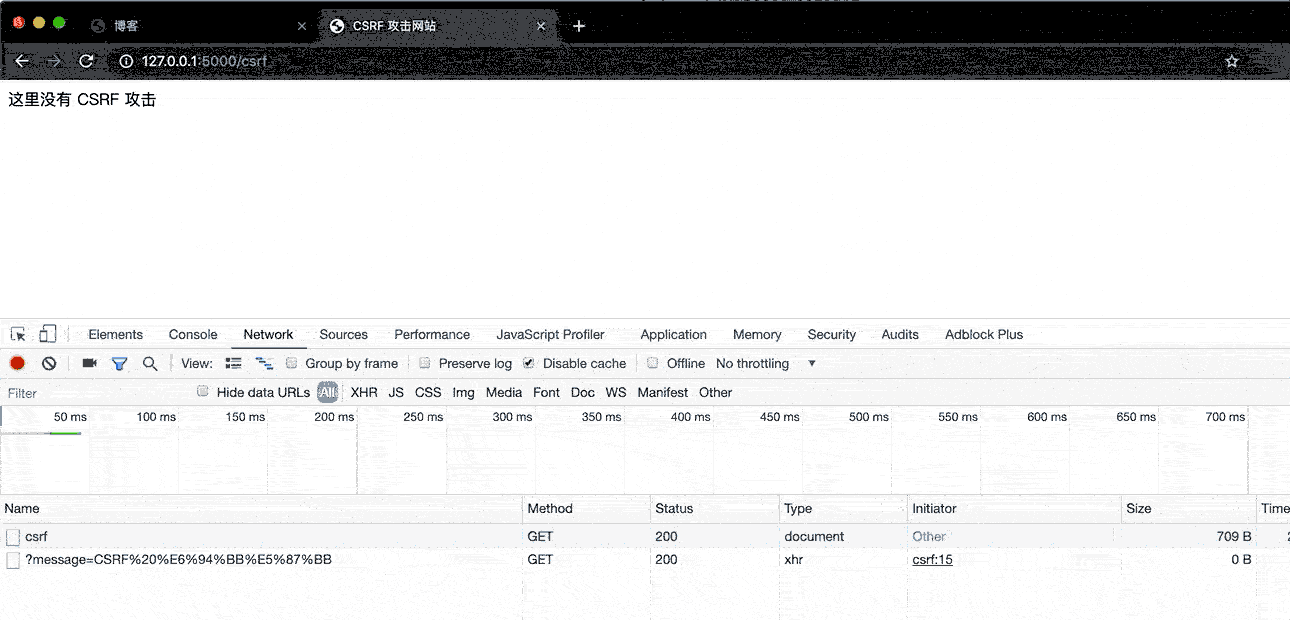This screenshot has height=620, width=1290.
Task: Sort by the Status column header
Action: click(715, 508)
